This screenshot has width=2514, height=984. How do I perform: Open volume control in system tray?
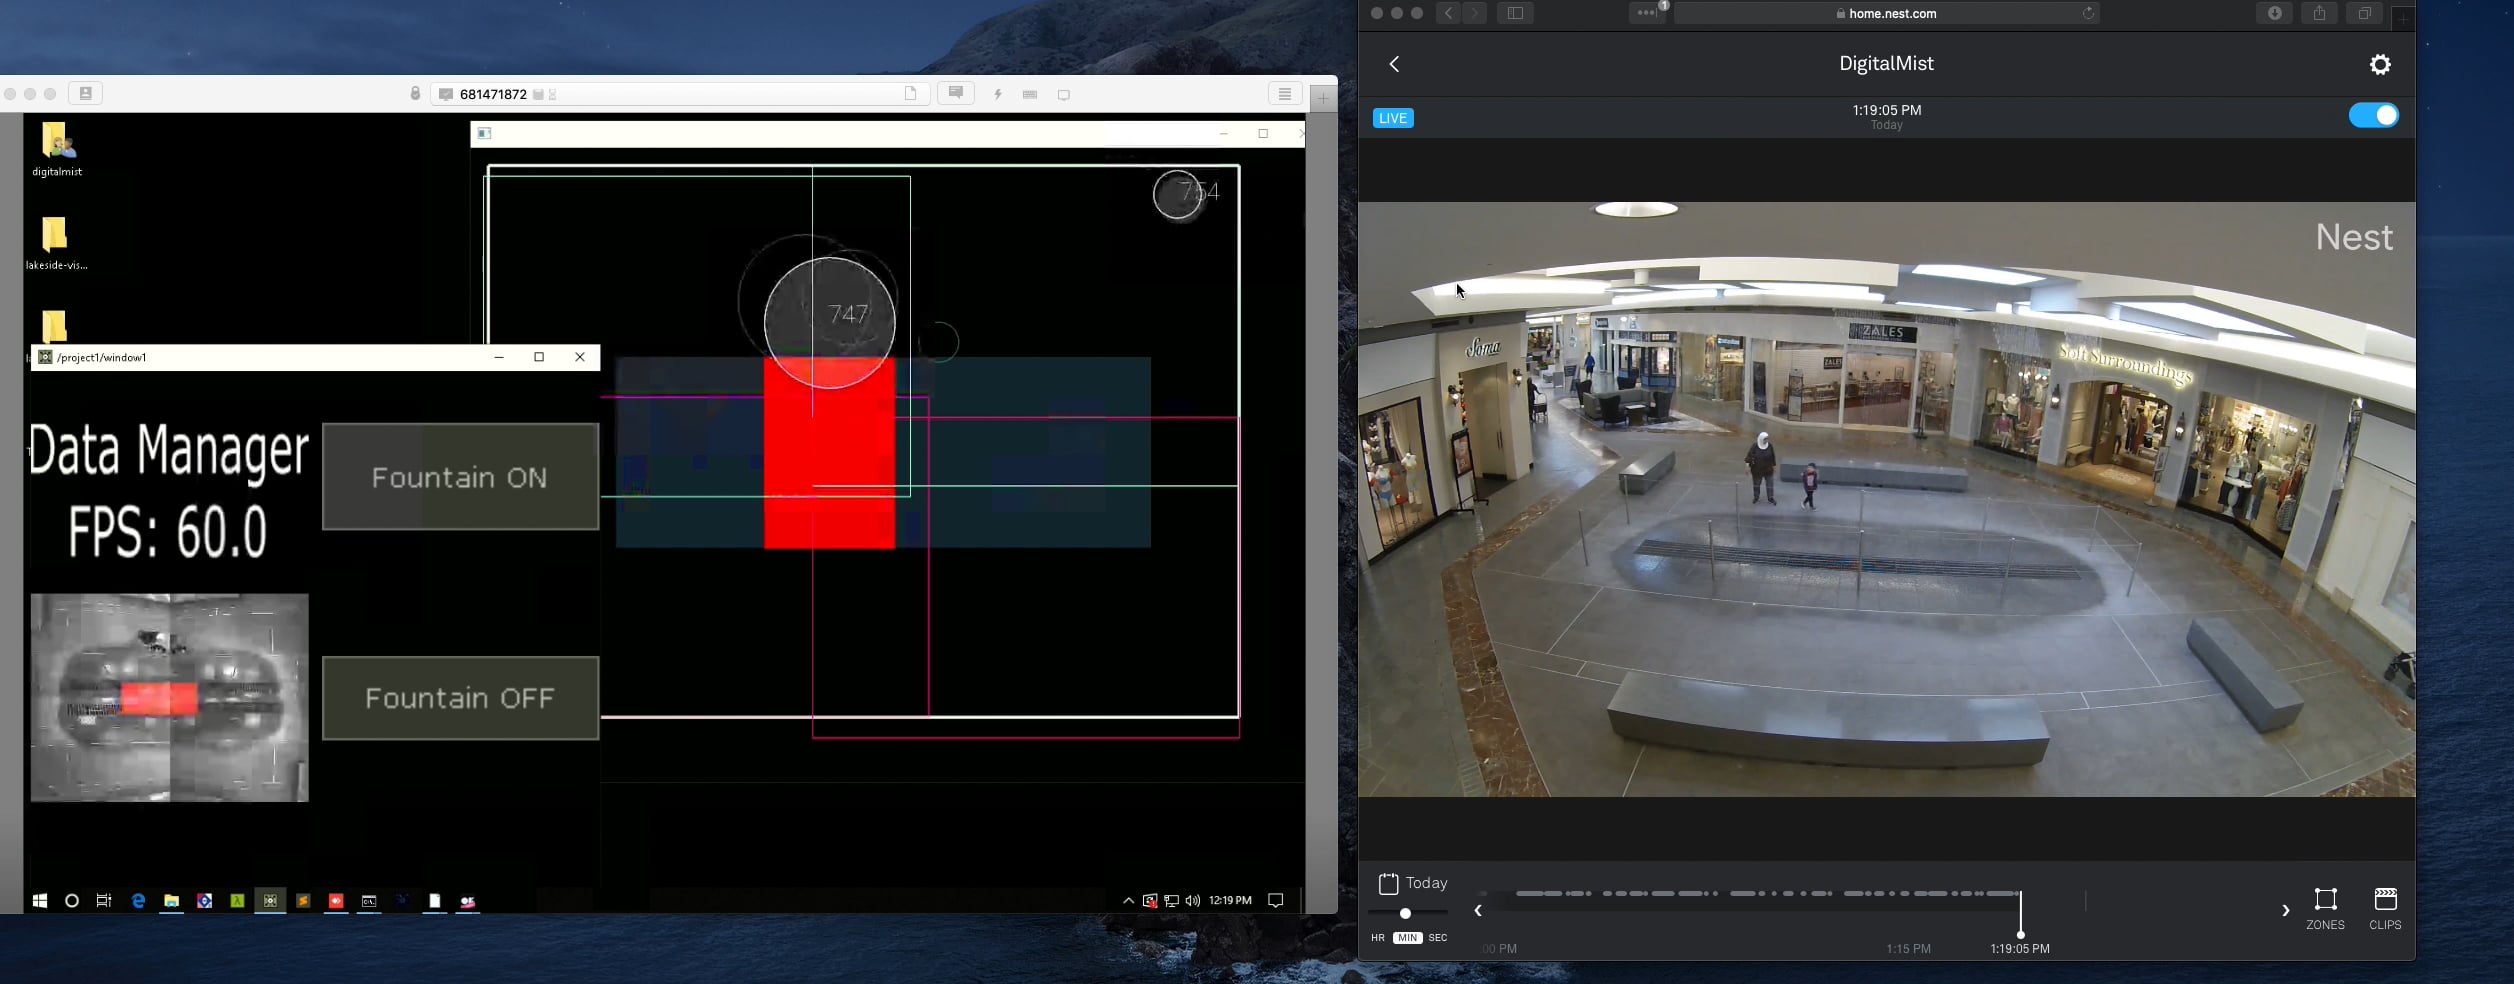coord(1192,901)
